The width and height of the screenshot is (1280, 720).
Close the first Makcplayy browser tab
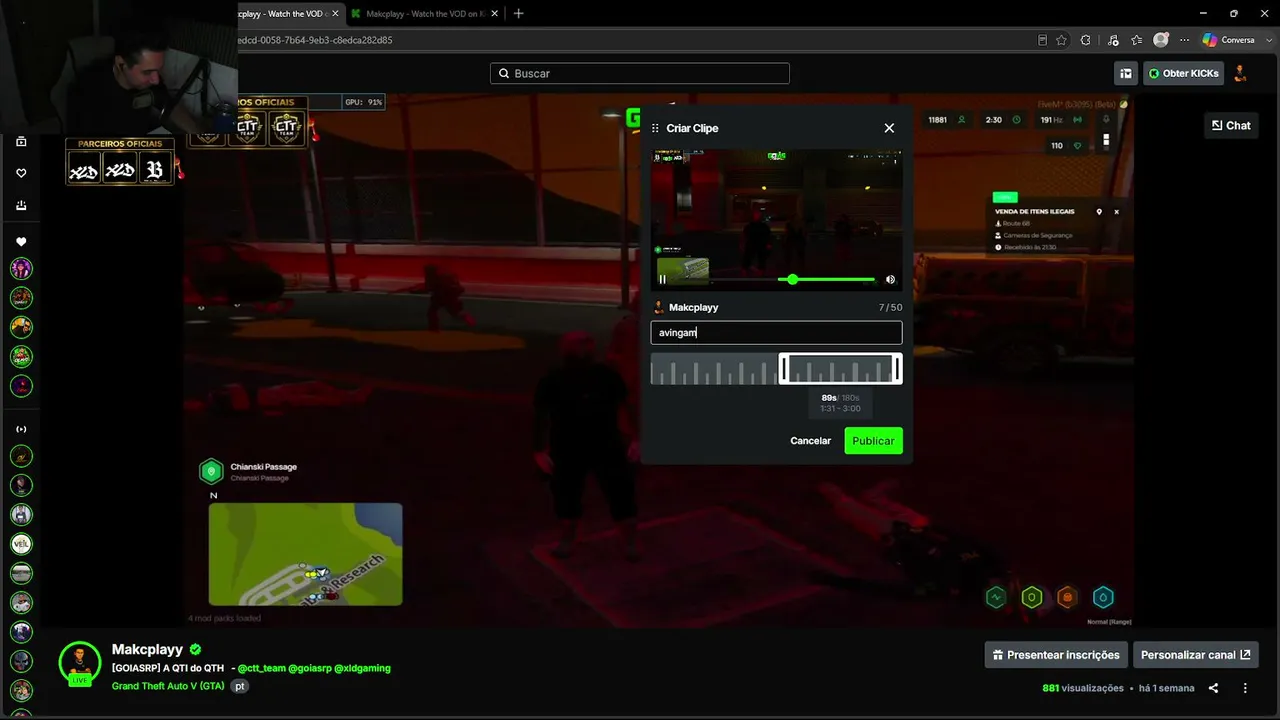coord(335,14)
